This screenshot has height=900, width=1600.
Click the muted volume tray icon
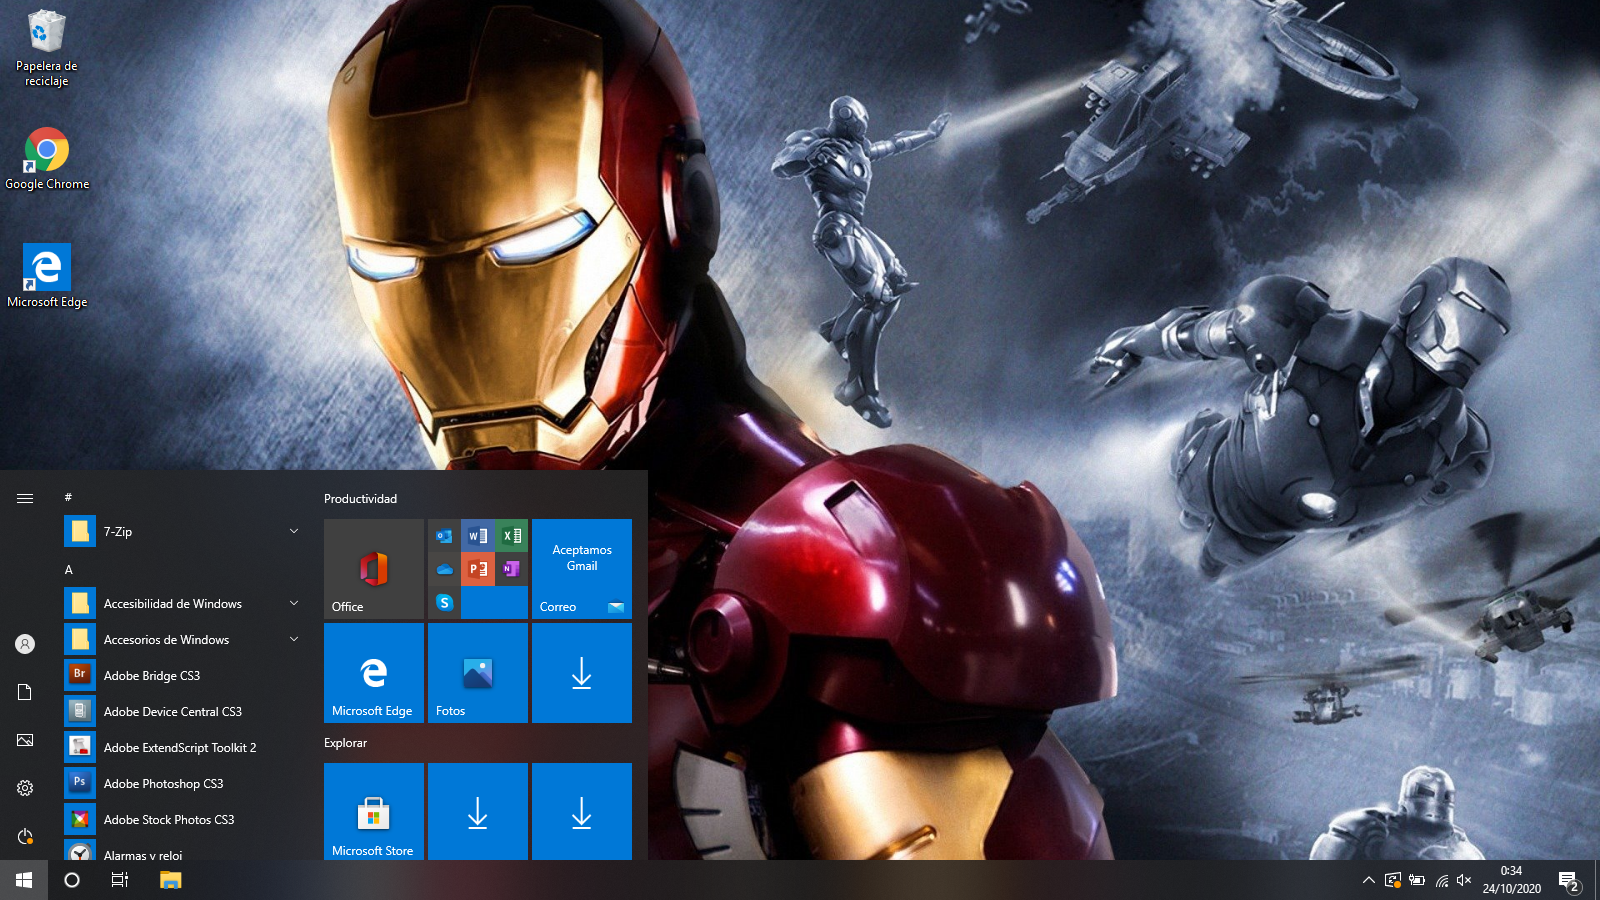1465,880
